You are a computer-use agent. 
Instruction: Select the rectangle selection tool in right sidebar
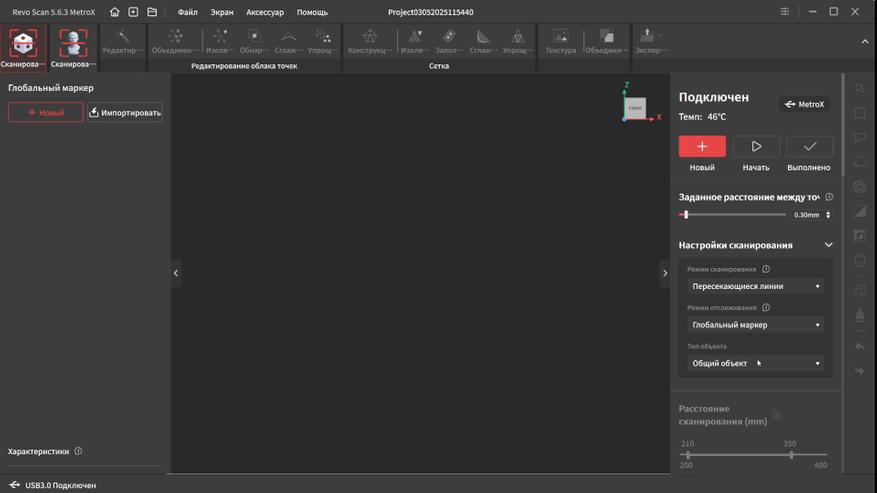point(860,113)
